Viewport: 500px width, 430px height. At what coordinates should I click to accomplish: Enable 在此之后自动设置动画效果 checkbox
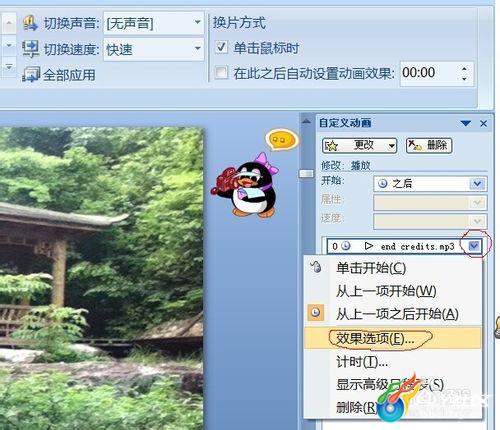click(221, 72)
